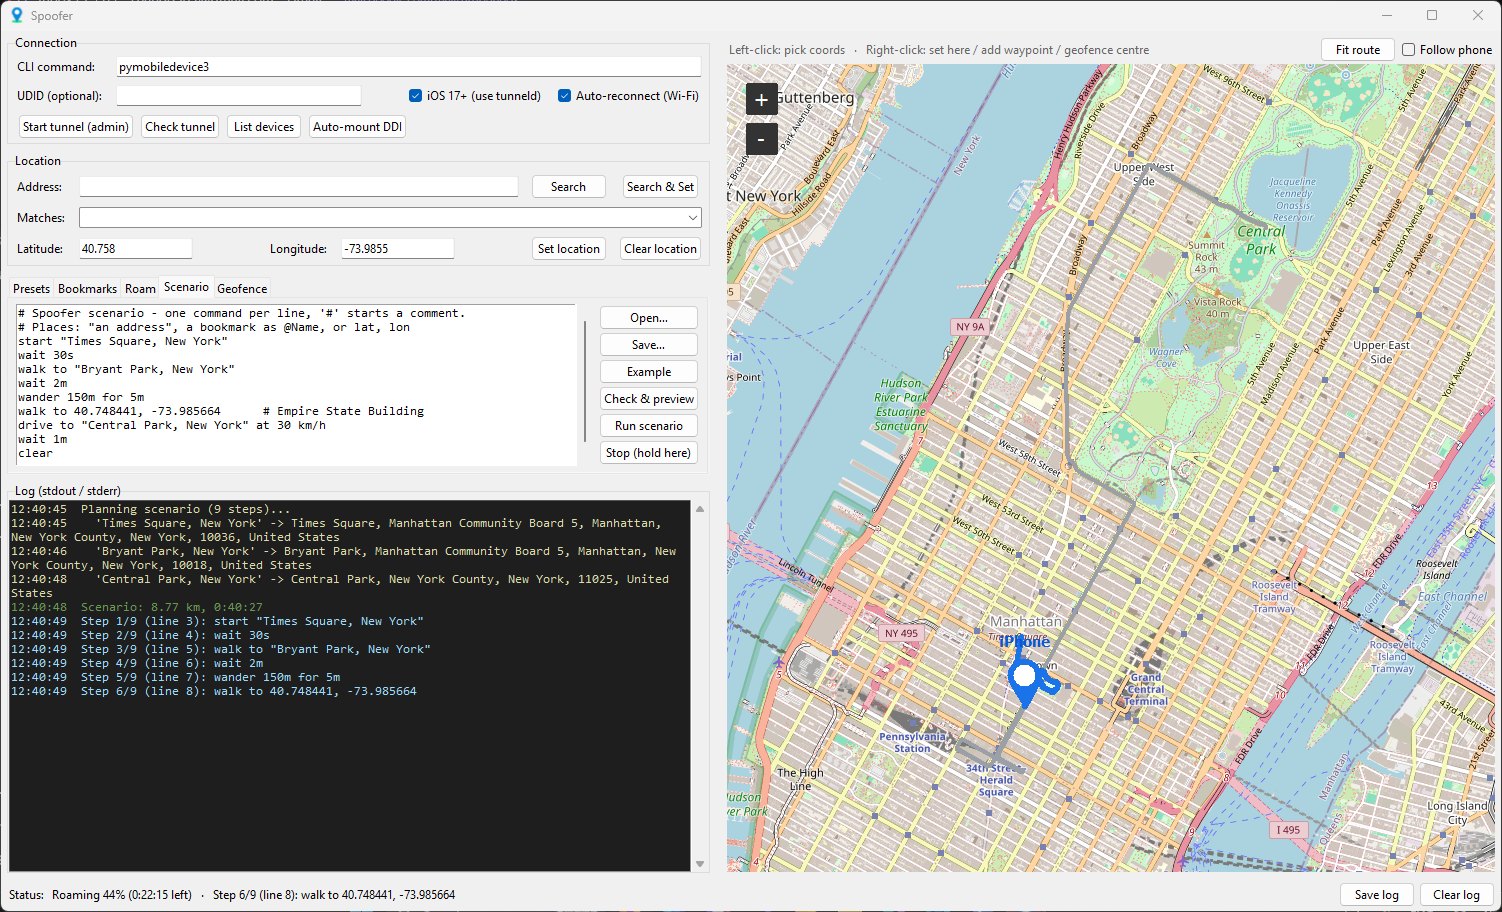Image resolution: width=1502 pixels, height=912 pixels.
Task: Click into the Address input field
Action: 299,187
